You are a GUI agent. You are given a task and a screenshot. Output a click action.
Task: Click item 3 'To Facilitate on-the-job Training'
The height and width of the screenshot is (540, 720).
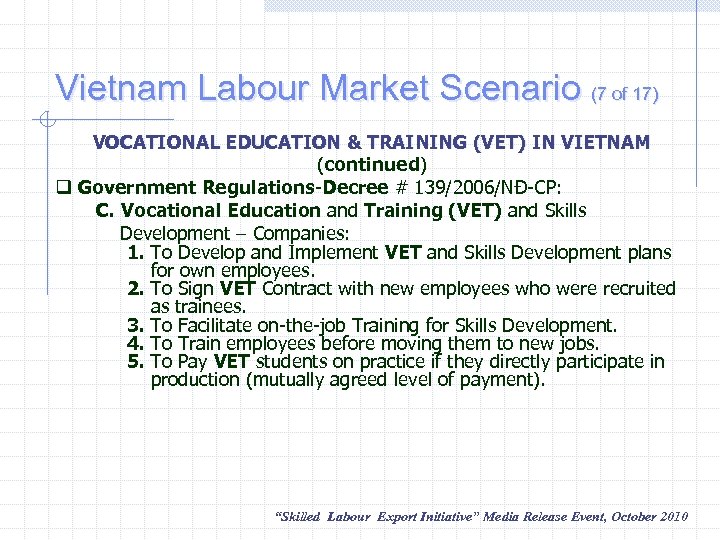372,325
